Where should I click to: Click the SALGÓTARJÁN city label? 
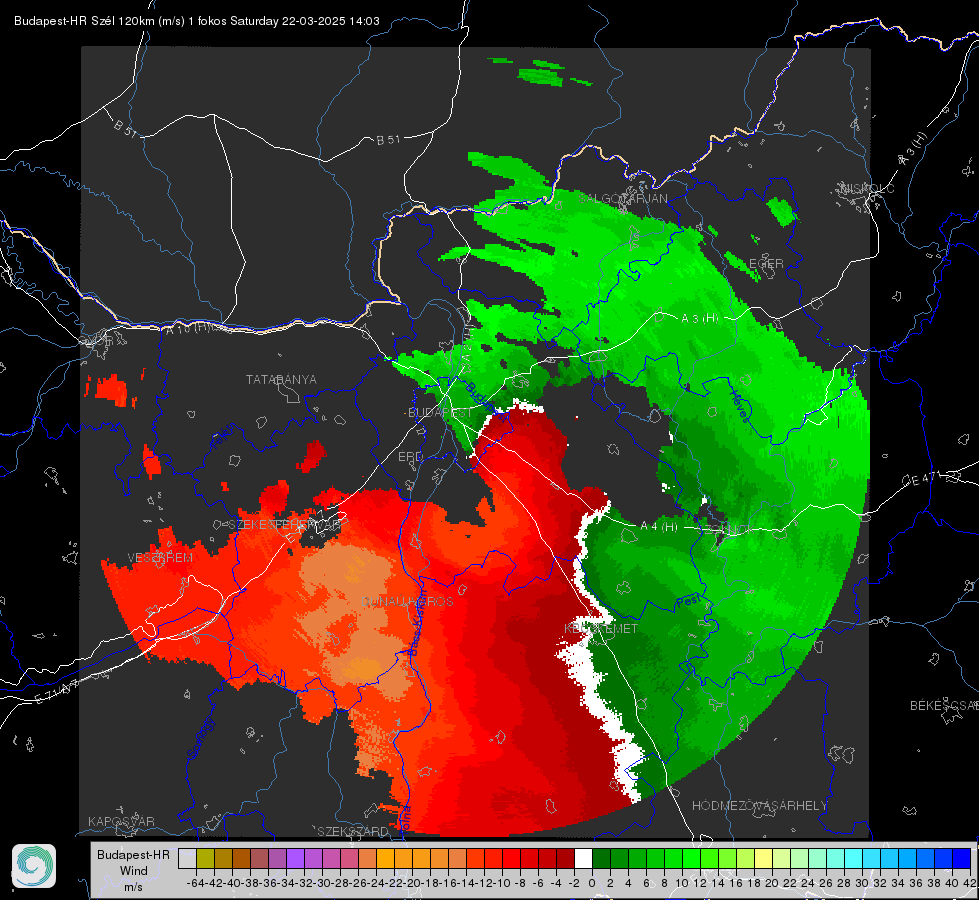pyautogui.click(x=623, y=199)
